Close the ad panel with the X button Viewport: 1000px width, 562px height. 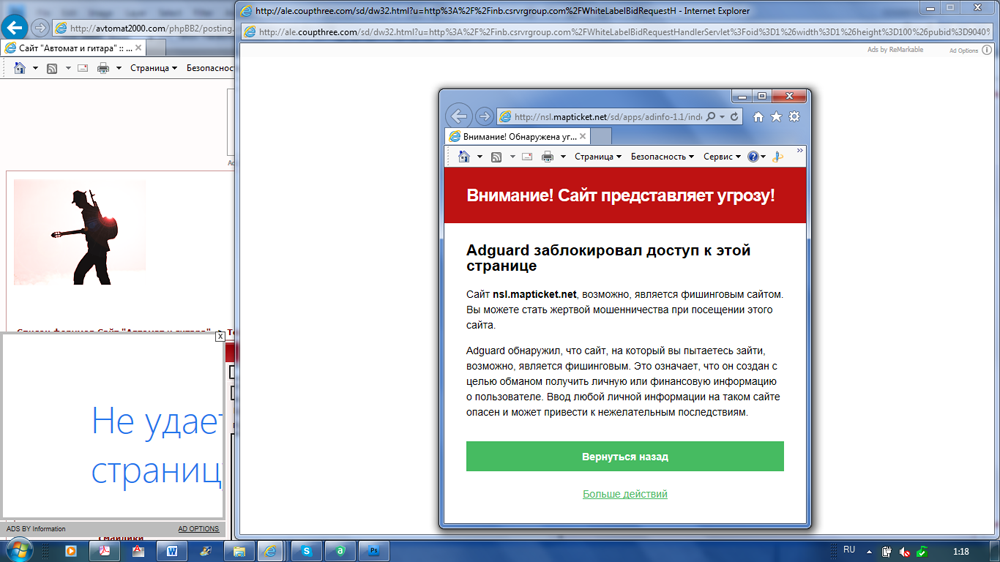point(220,337)
